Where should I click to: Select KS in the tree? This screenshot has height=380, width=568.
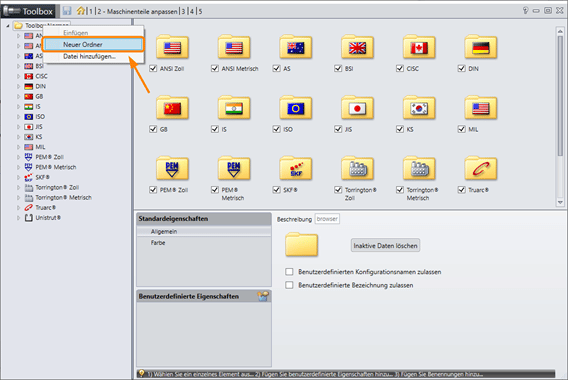pyautogui.click(x=39, y=137)
